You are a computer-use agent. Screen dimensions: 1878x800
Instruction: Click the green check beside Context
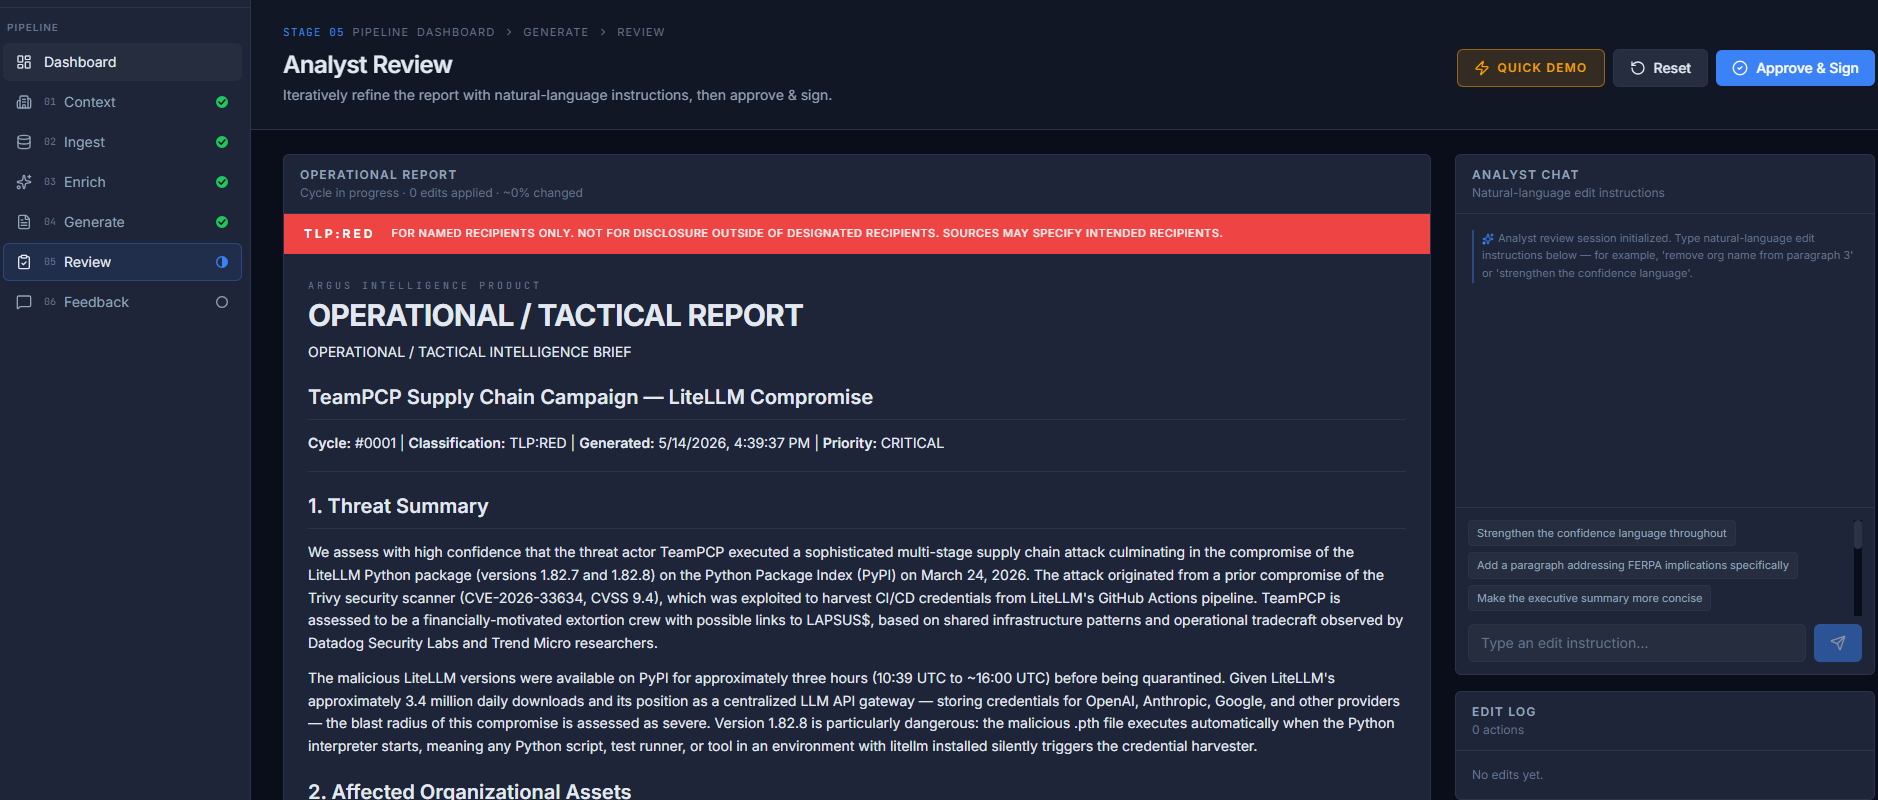[222, 102]
